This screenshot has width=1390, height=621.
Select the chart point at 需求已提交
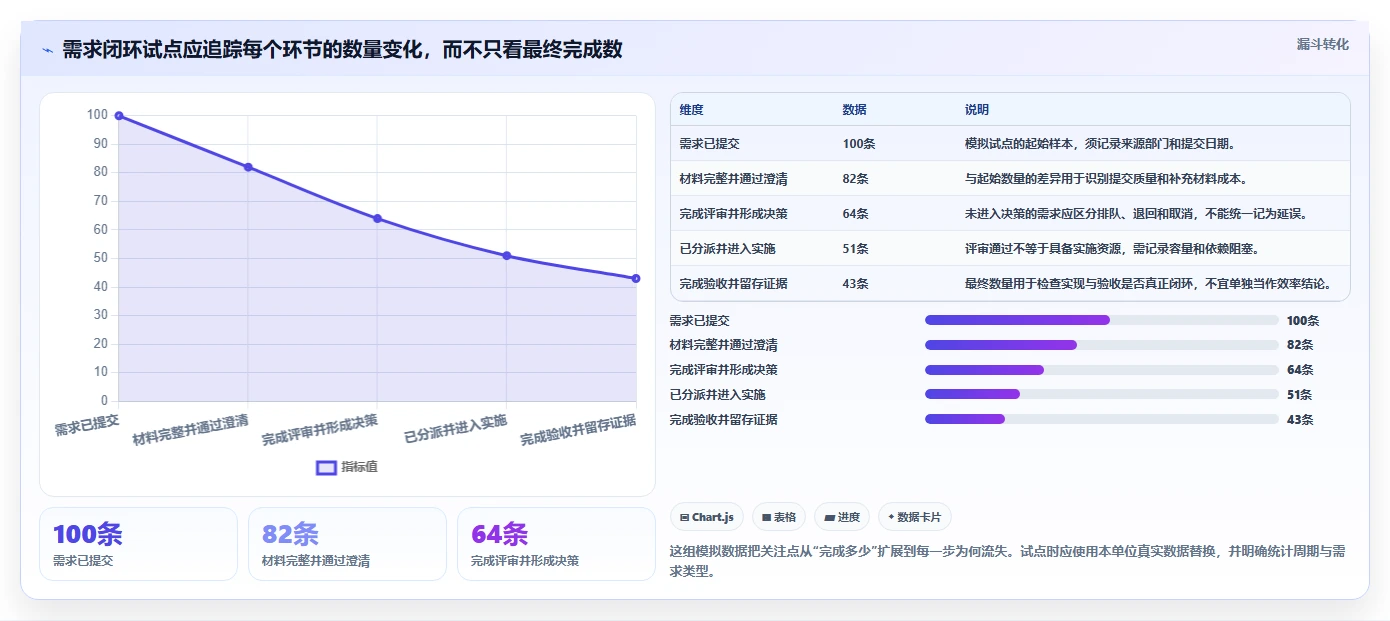(x=119, y=116)
